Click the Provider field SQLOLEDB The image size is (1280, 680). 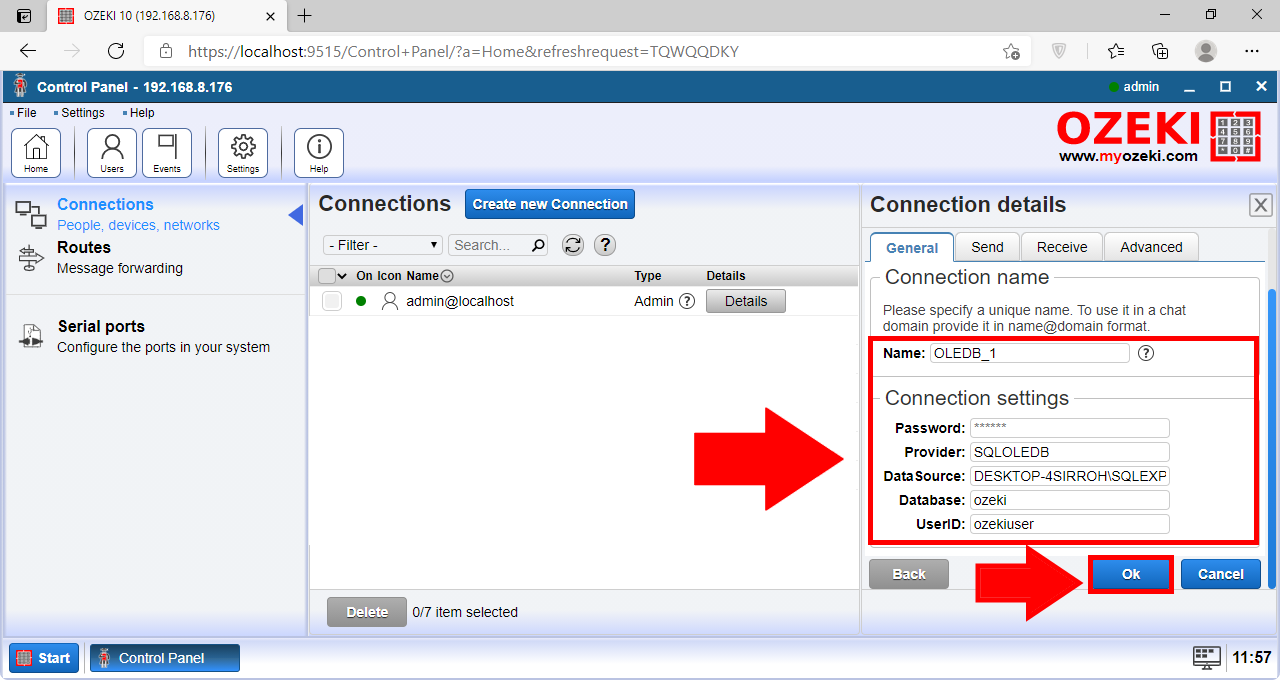tap(1070, 452)
